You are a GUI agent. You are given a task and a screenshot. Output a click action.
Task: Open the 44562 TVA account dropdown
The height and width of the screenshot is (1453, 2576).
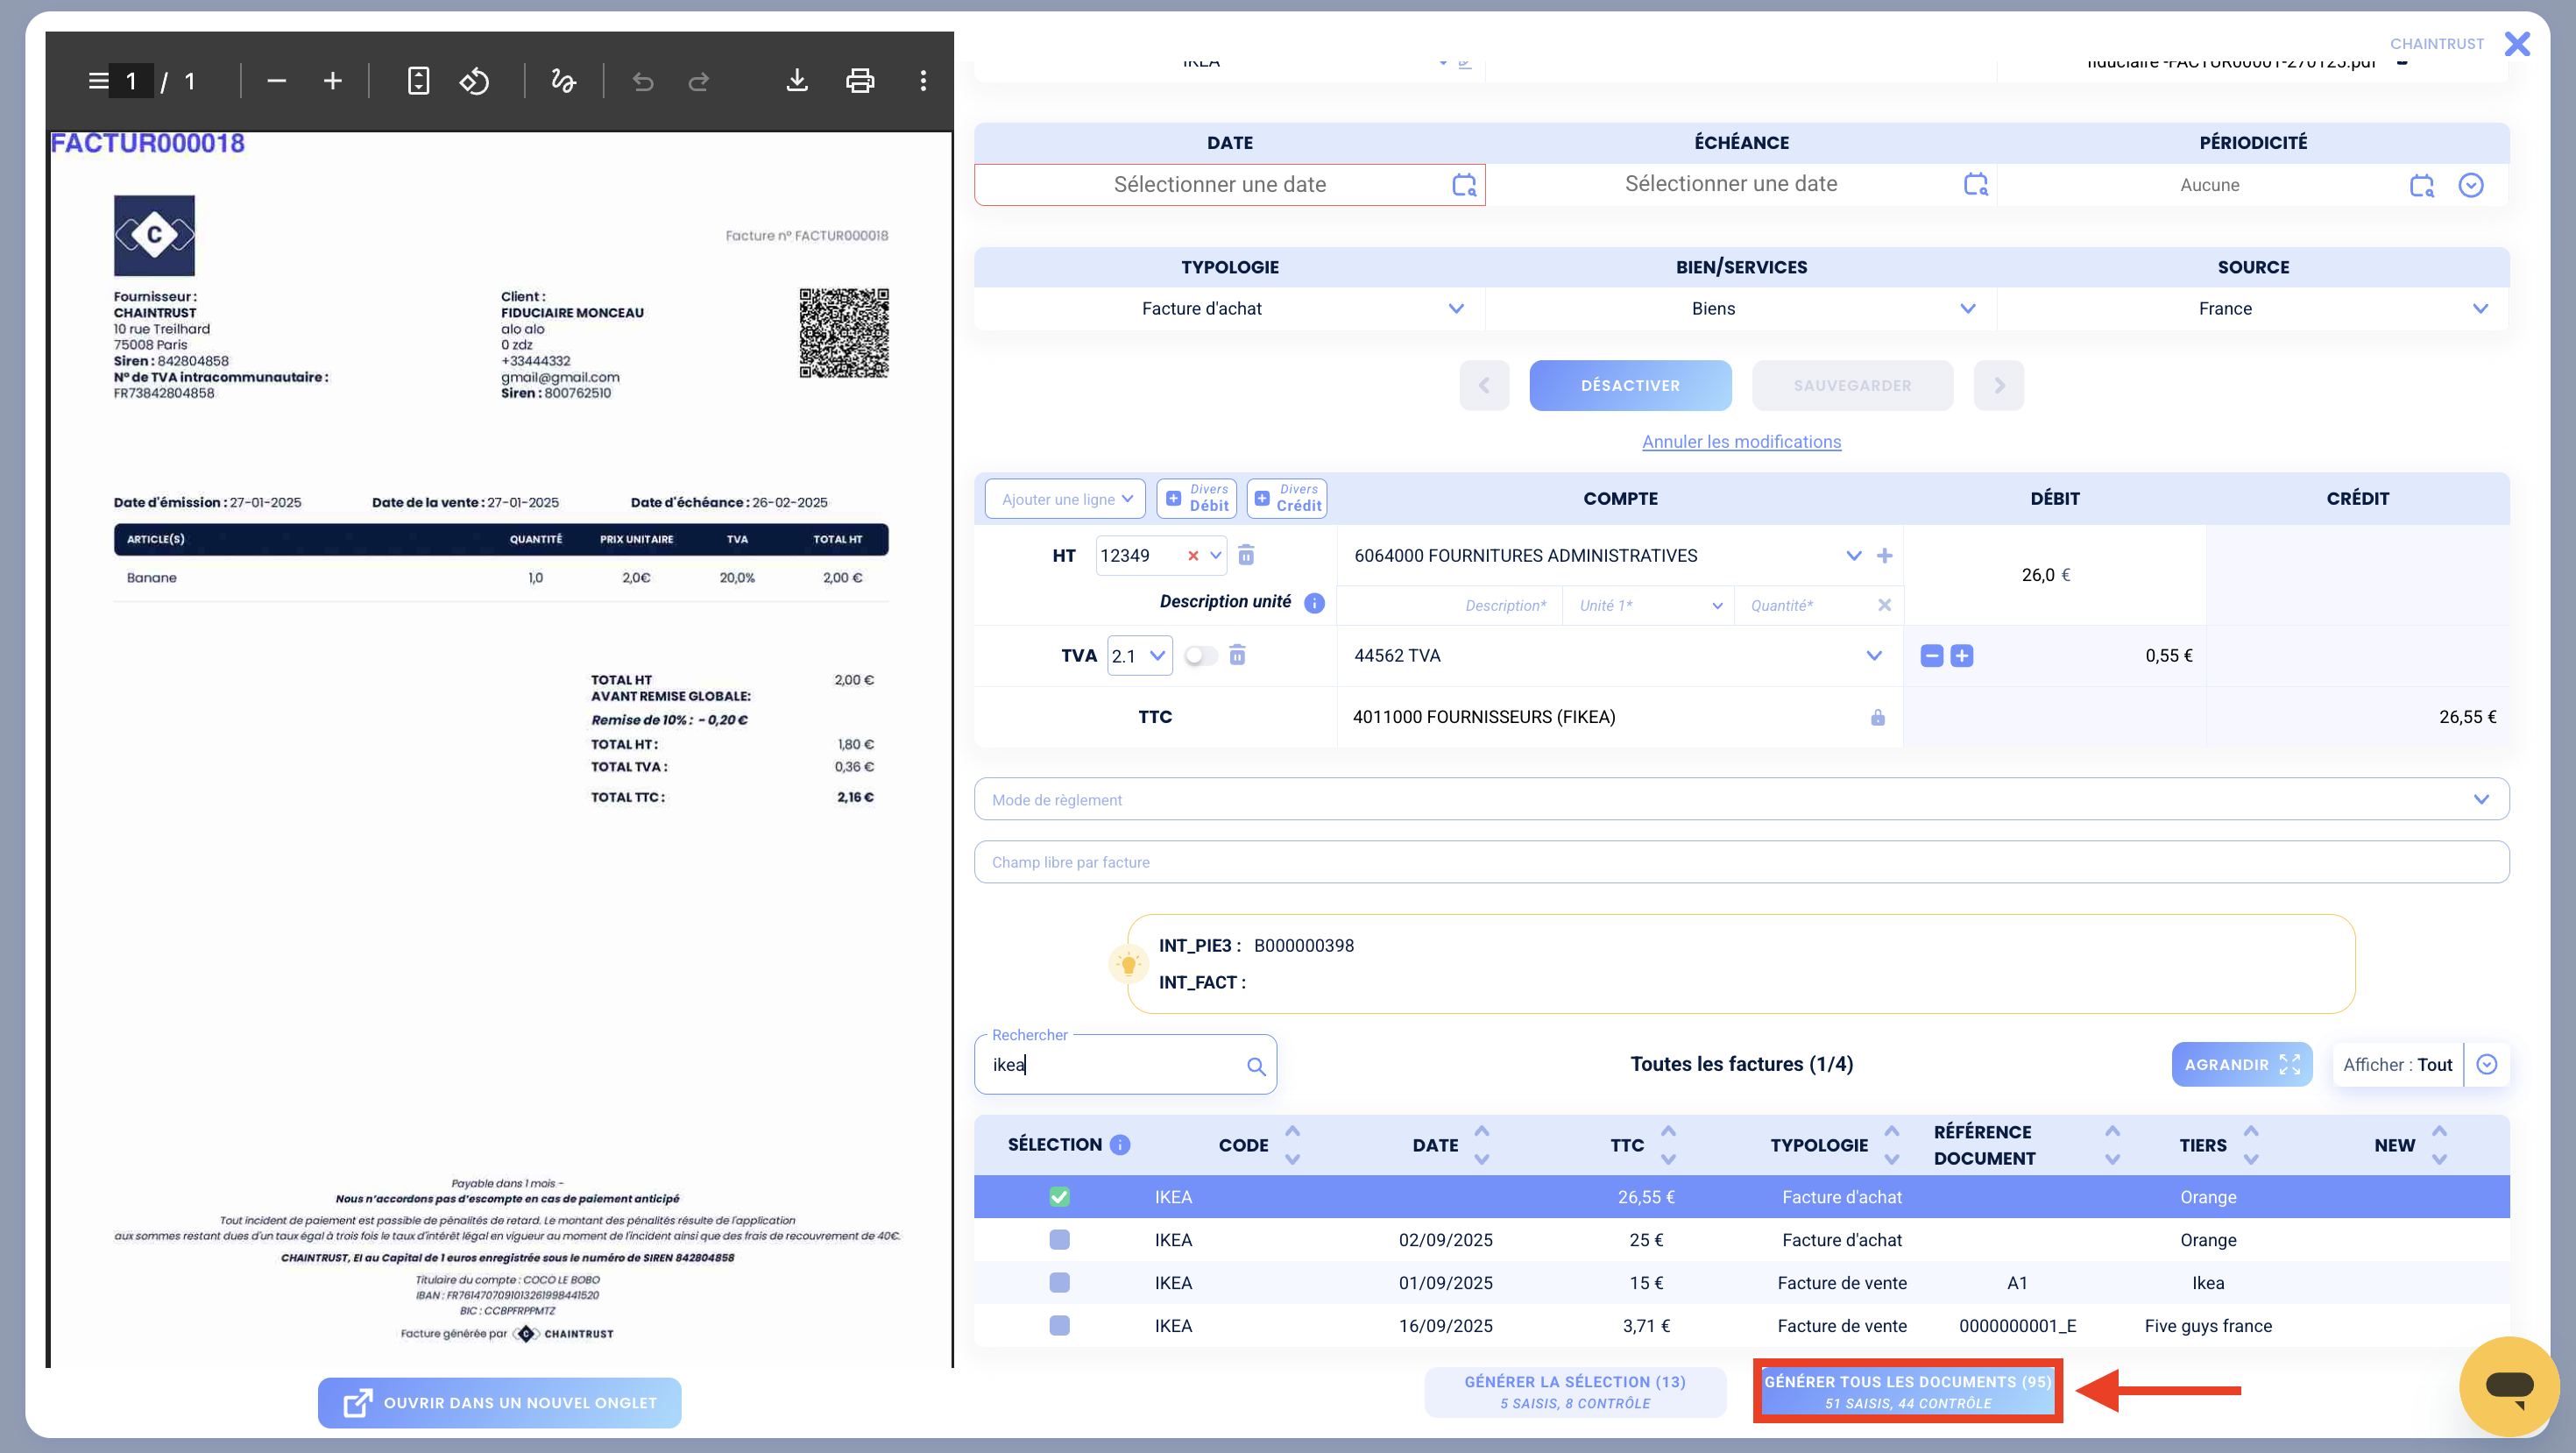click(1874, 656)
